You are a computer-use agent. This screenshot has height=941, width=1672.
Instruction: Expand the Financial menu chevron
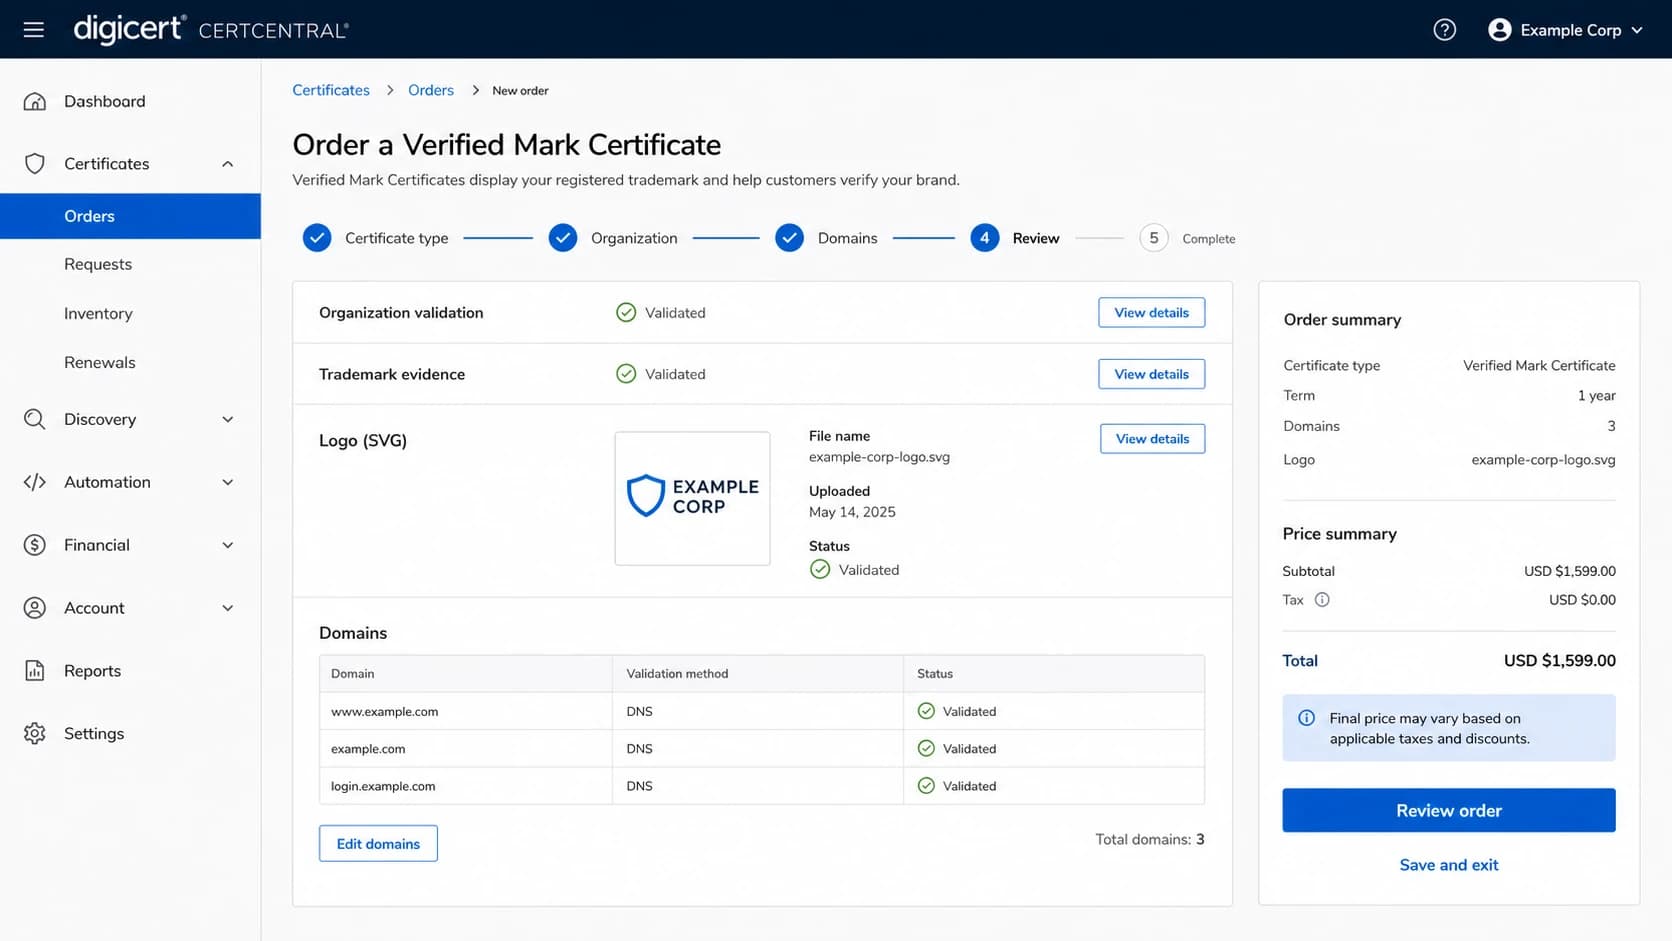click(x=228, y=545)
